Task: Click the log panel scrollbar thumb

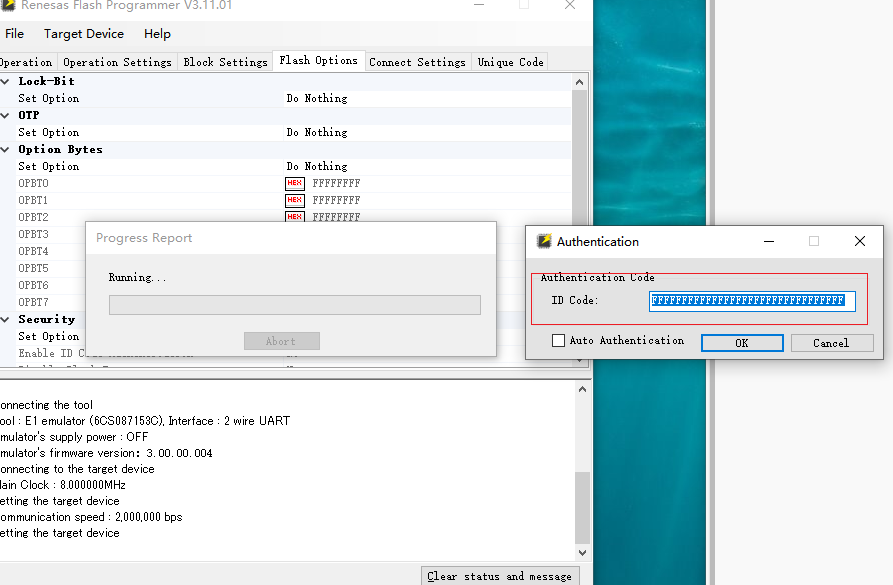Action: tap(582, 508)
